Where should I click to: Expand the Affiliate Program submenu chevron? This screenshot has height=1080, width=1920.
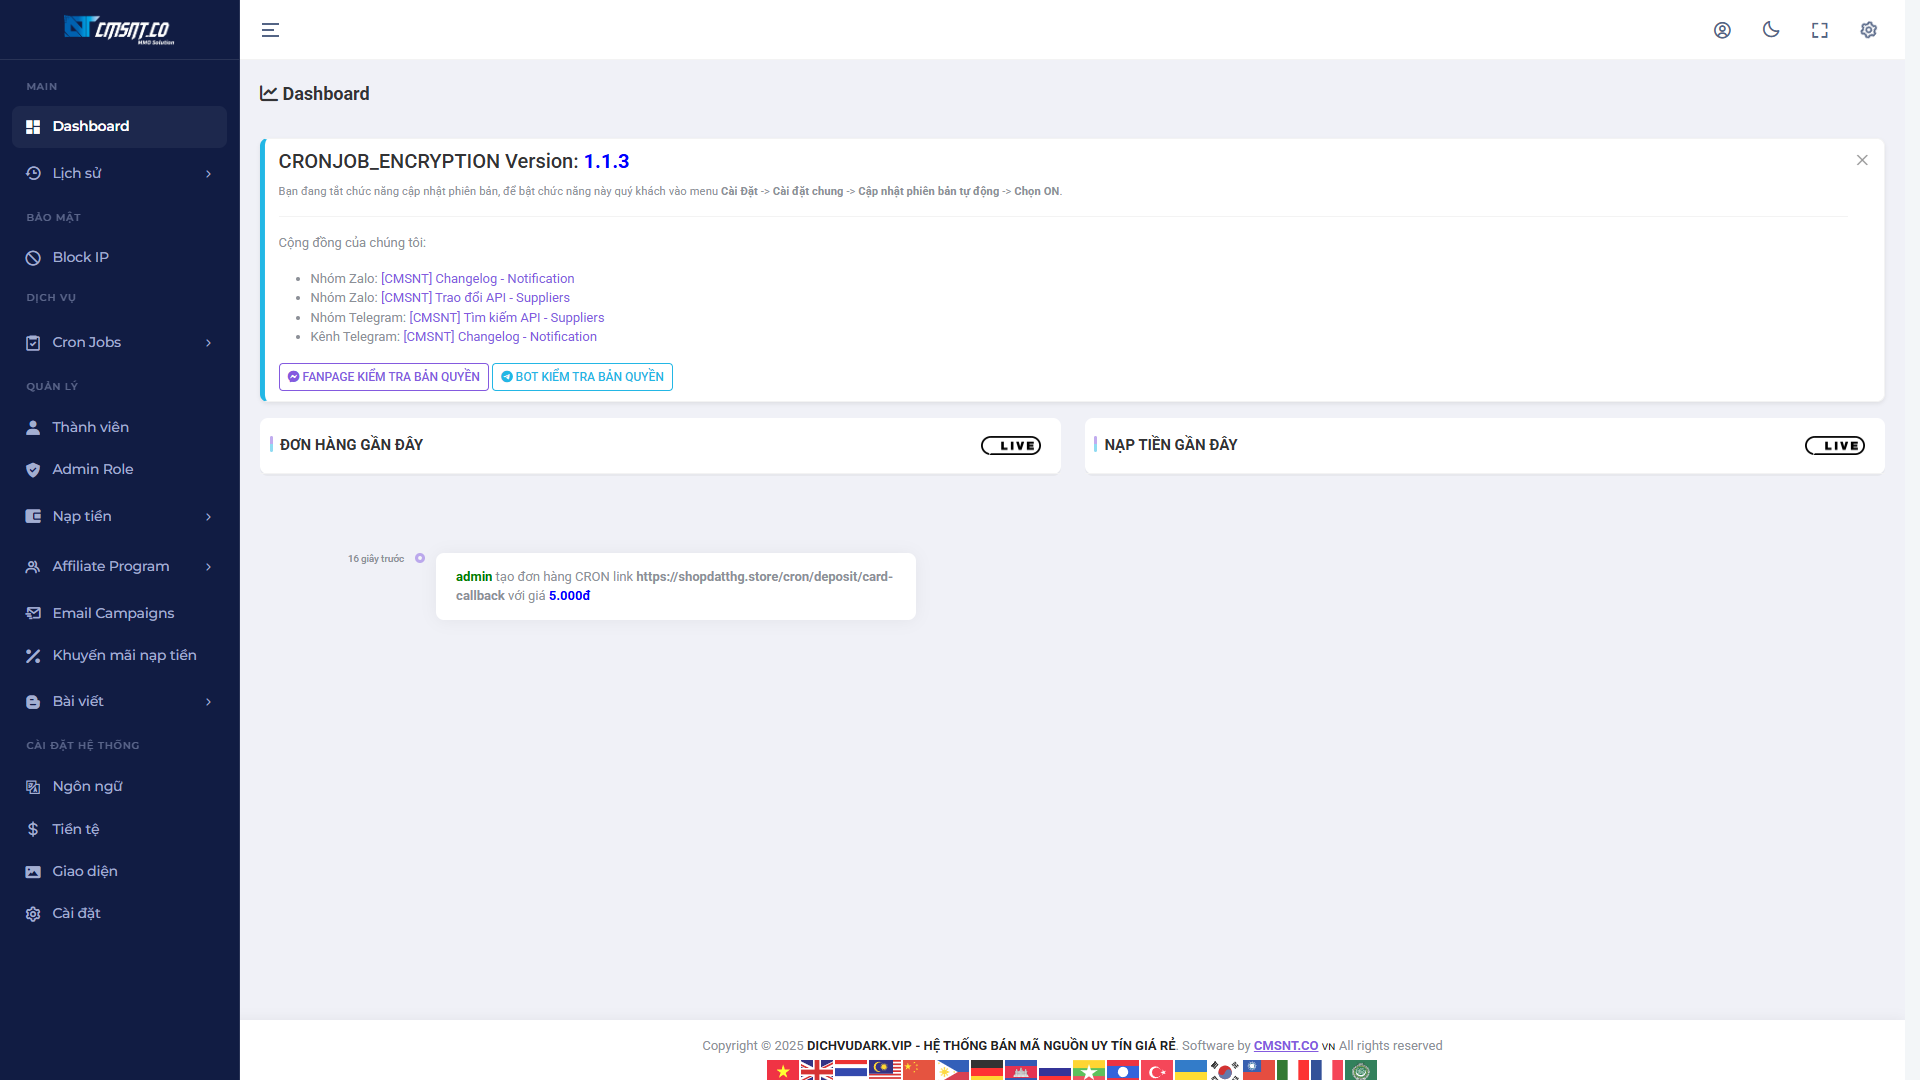(x=208, y=567)
